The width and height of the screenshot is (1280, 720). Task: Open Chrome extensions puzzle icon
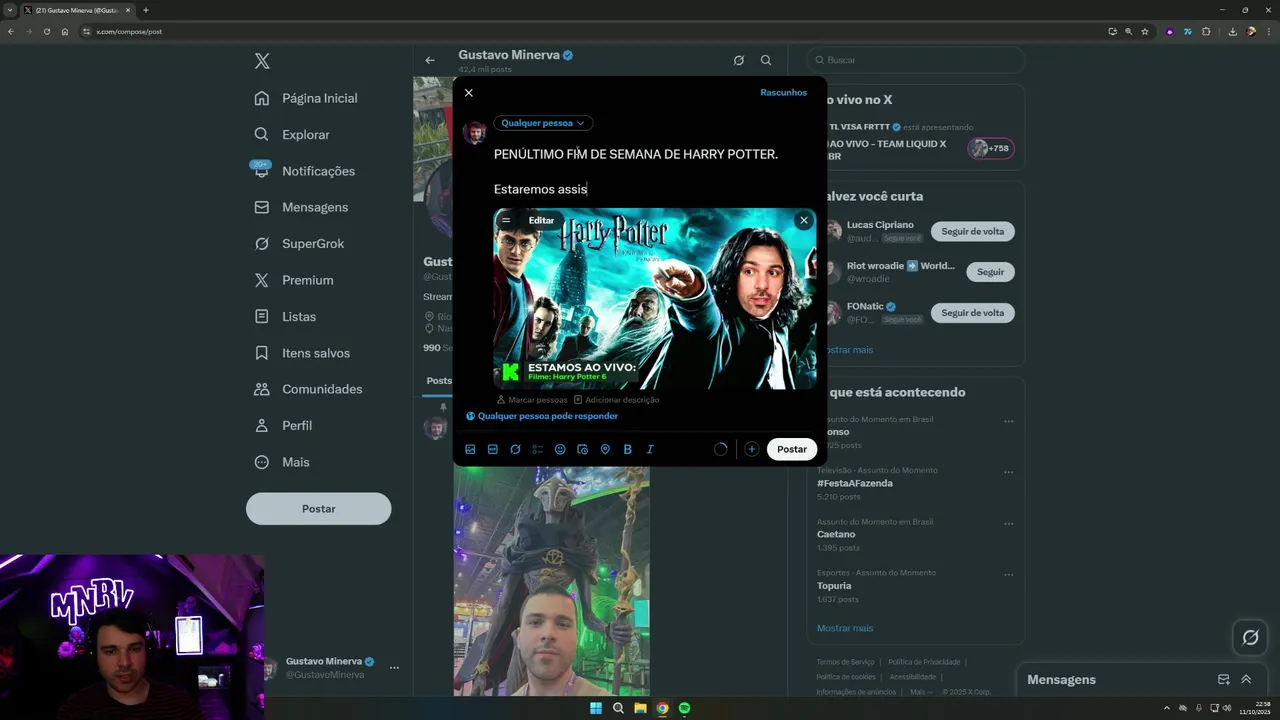click(x=1206, y=31)
